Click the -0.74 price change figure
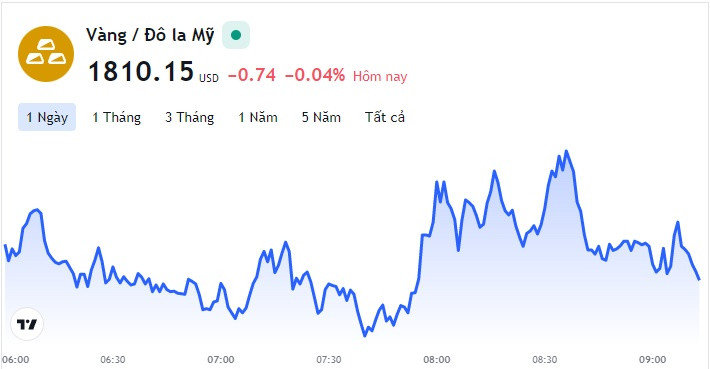Screen dimensions: 710x369 pos(252,75)
